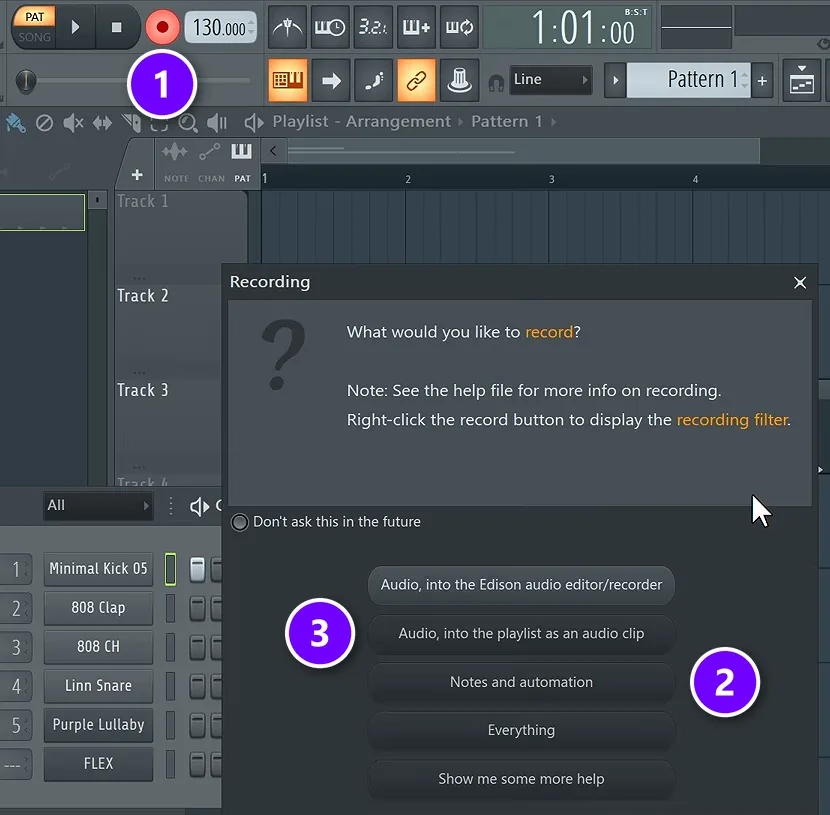
Task: Collapse playlist picker arrow
Action: pyautogui.click(x=273, y=151)
